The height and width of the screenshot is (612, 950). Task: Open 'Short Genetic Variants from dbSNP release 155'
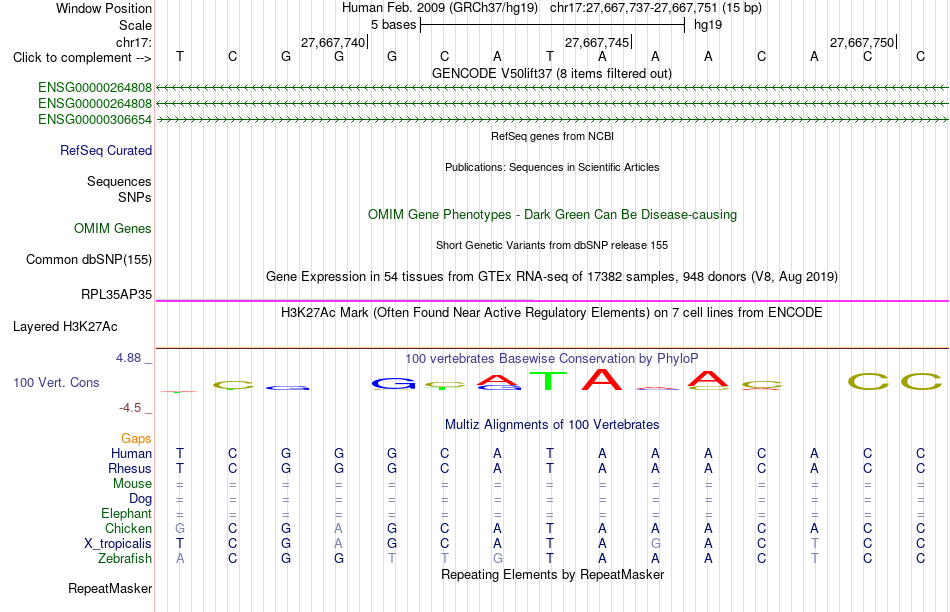tap(551, 245)
